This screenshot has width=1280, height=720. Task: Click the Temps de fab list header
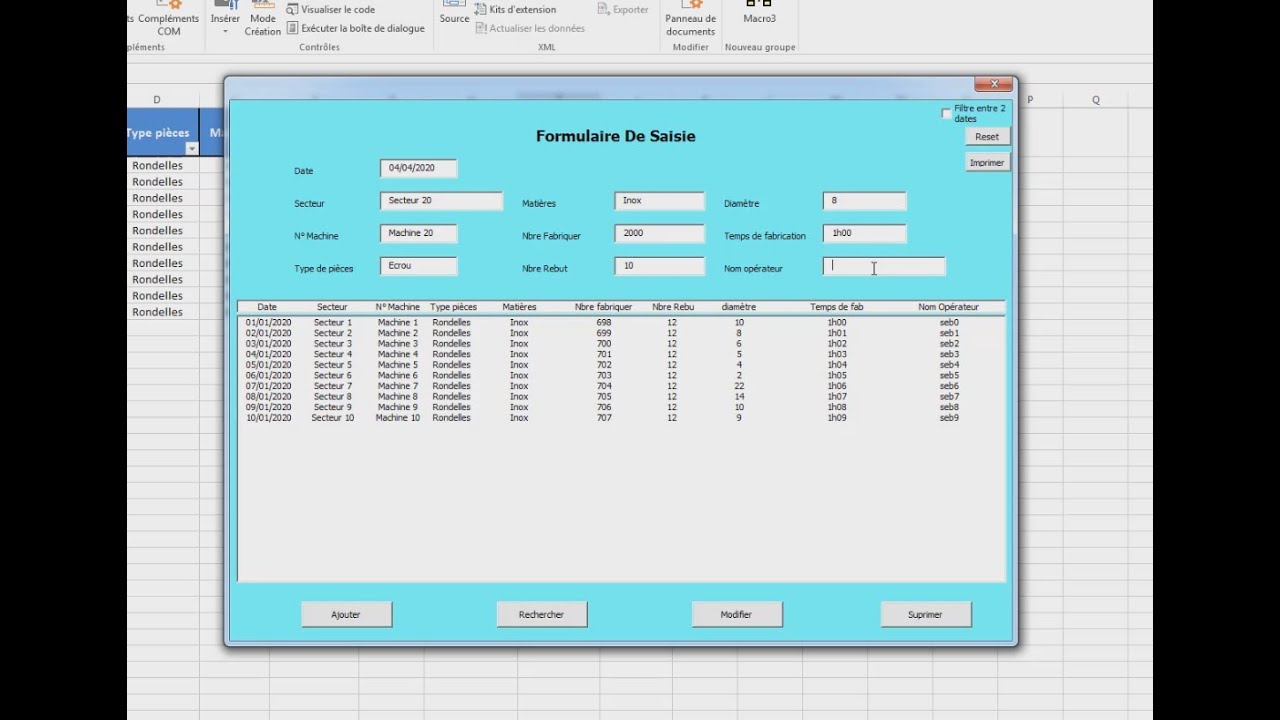837,307
